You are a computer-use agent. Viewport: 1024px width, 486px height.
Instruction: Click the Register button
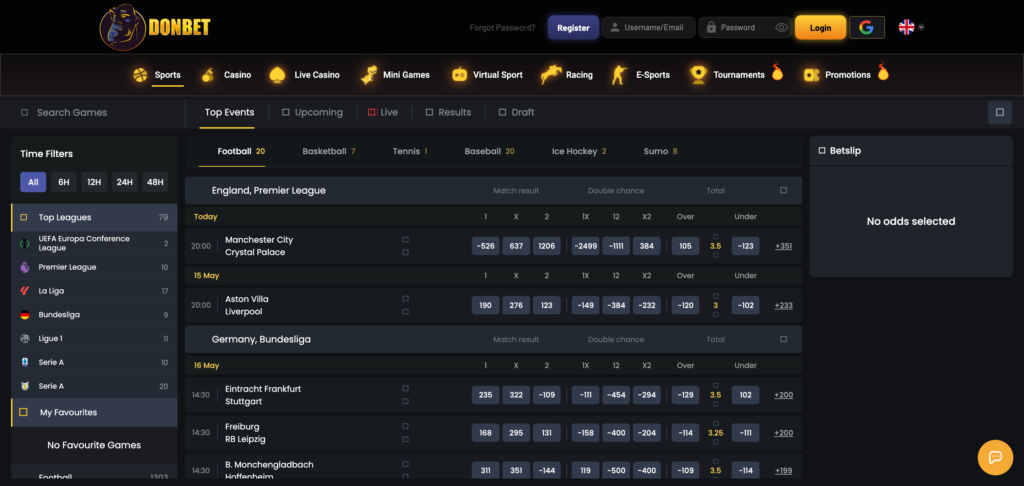click(573, 27)
